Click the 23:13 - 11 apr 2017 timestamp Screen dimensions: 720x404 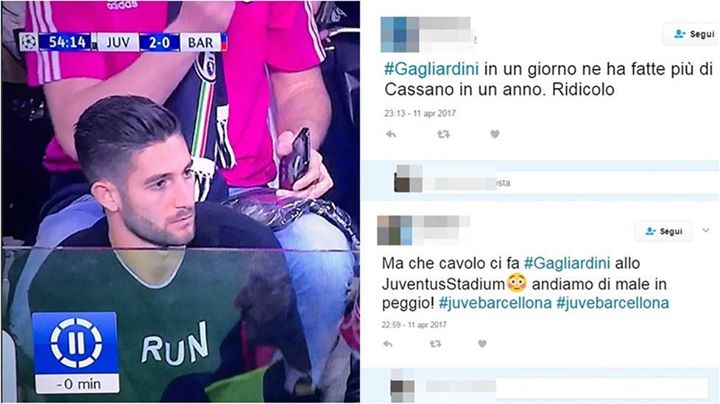click(x=420, y=113)
